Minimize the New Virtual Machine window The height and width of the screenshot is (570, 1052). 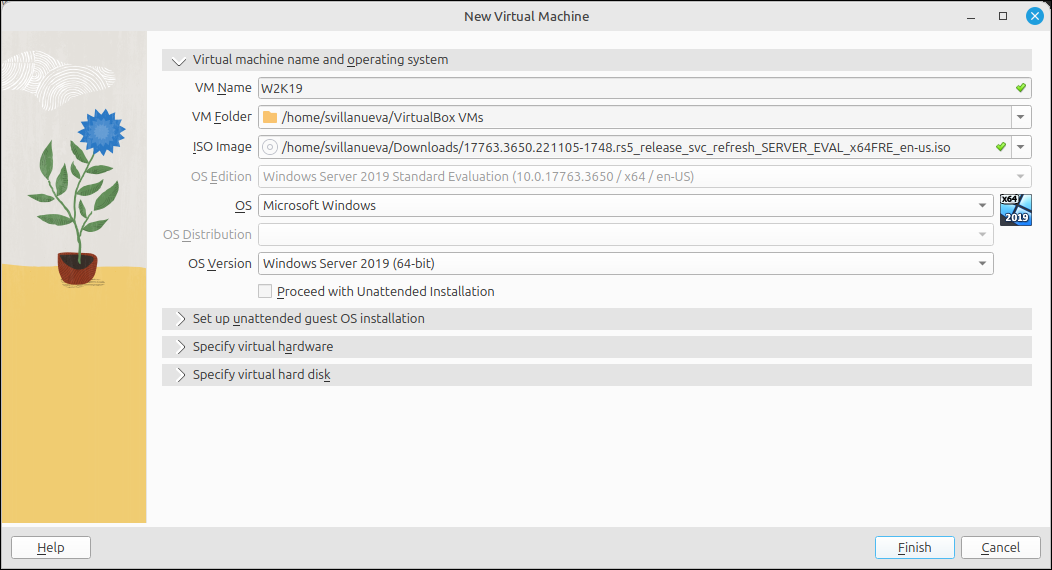(971, 17)
